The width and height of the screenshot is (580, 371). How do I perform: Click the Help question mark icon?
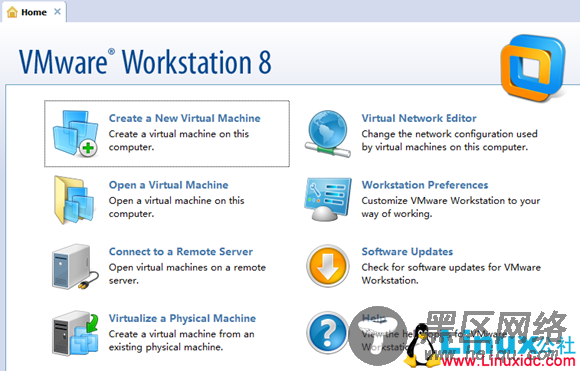click(x=327, y=333)
